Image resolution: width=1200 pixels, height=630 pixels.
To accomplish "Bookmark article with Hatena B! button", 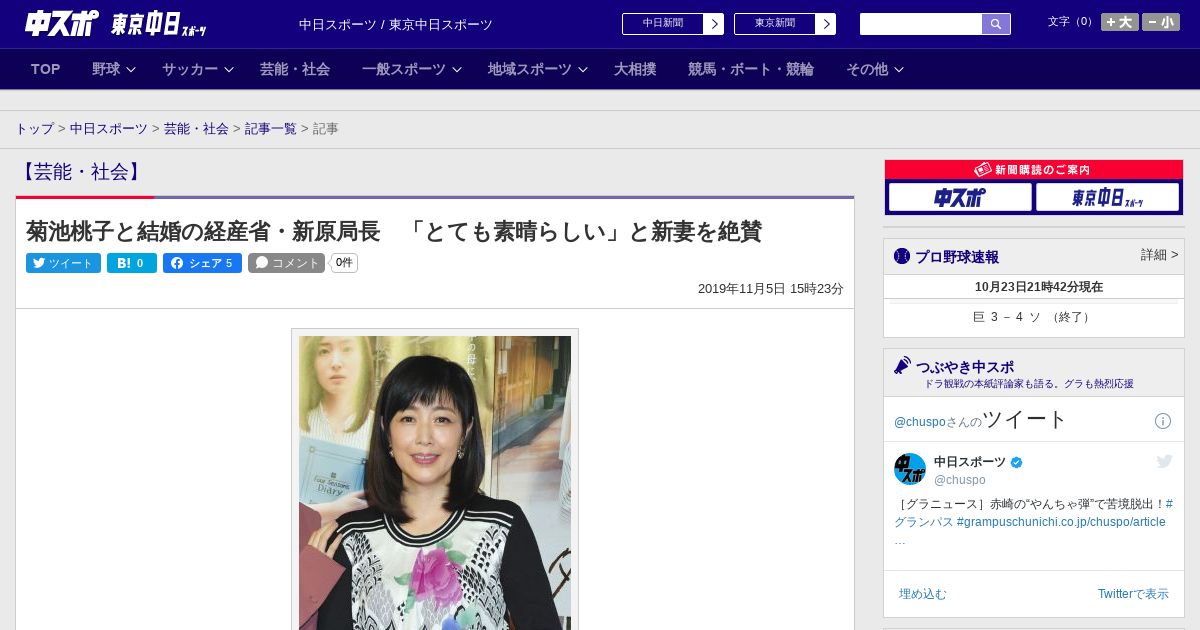I will click(132, 263).
